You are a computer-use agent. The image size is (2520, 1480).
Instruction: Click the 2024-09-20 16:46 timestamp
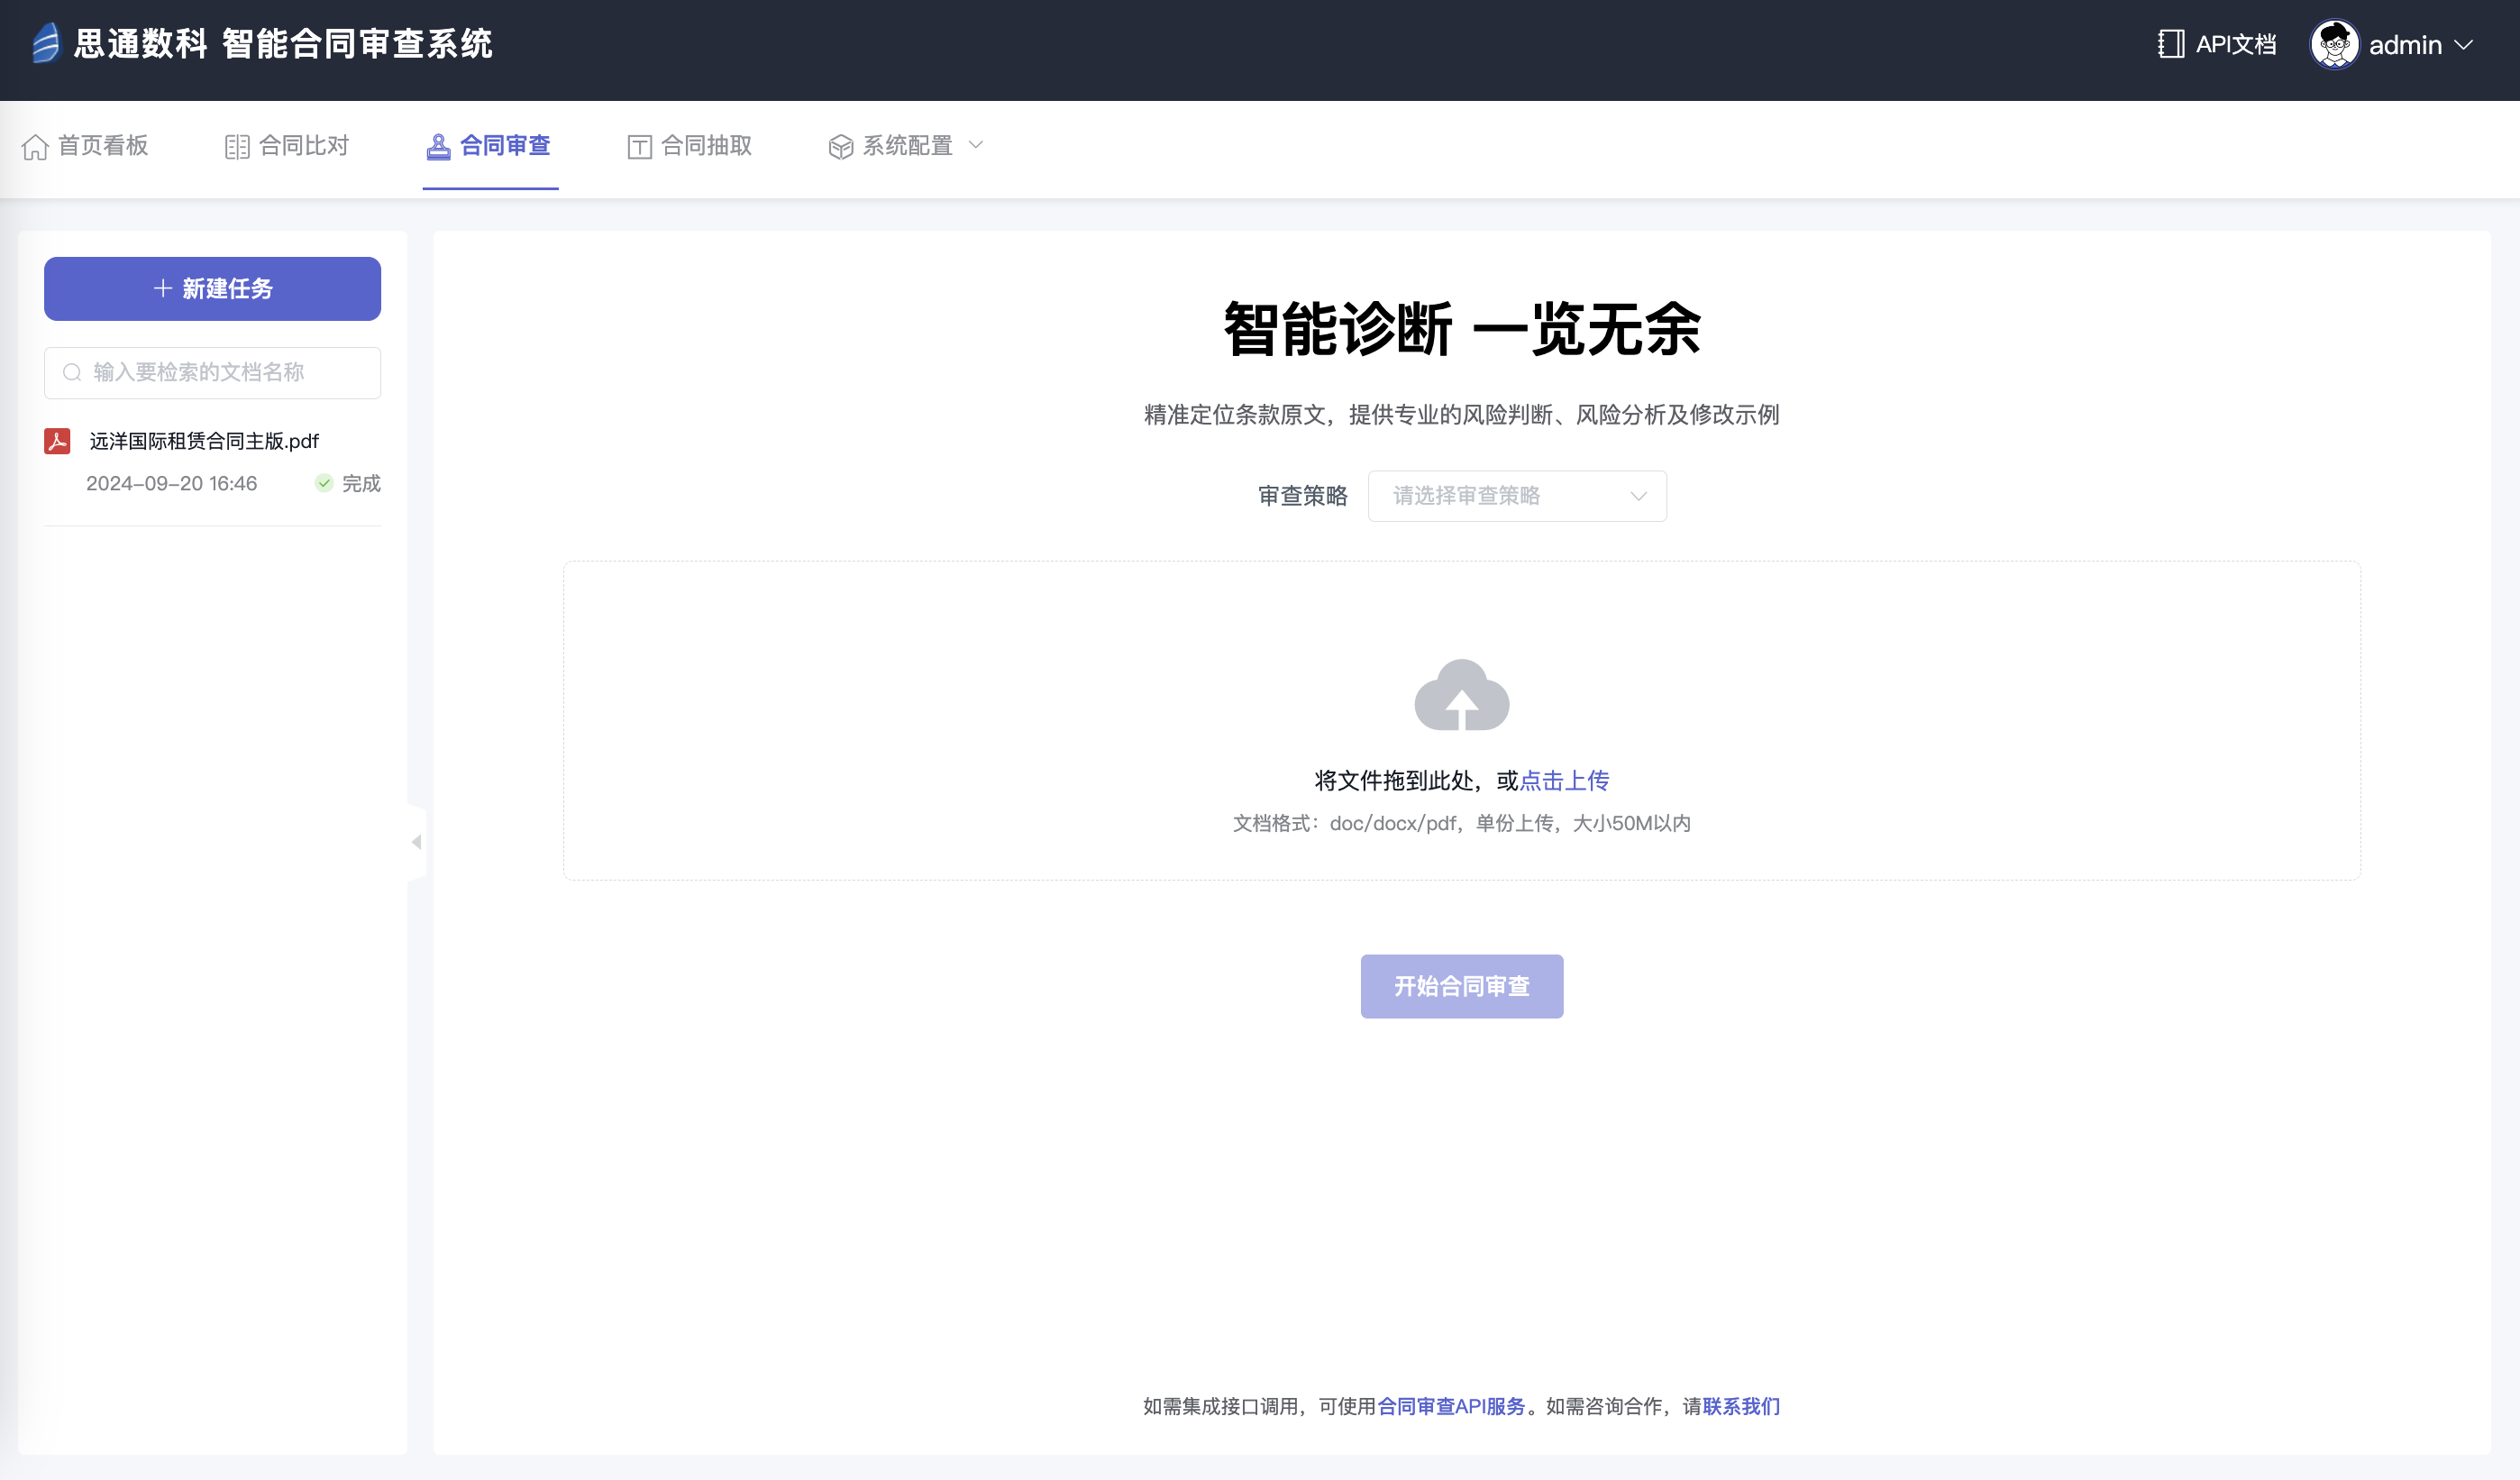coord(171,484)
